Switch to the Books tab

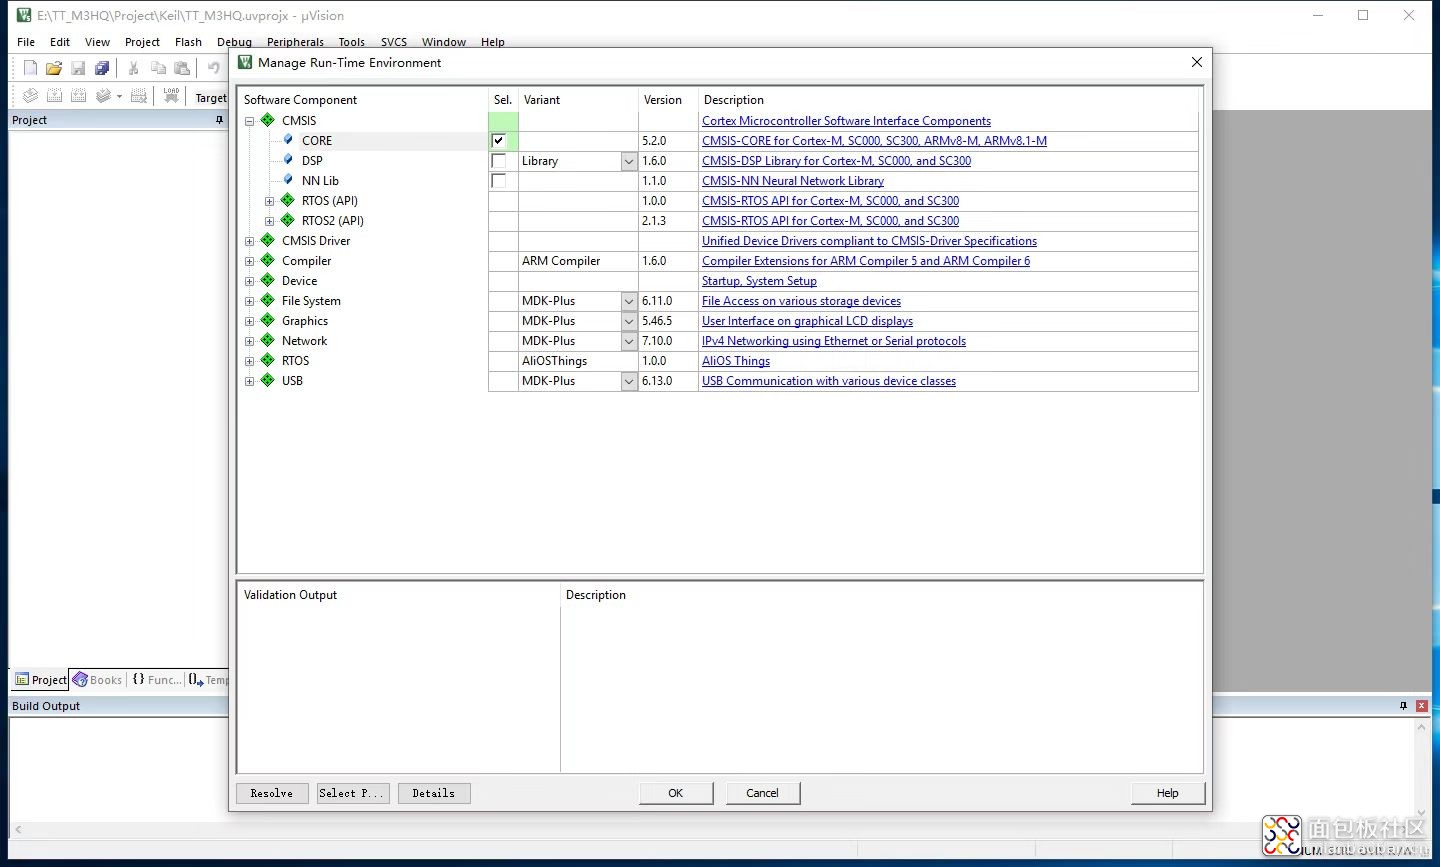(98, 680)
